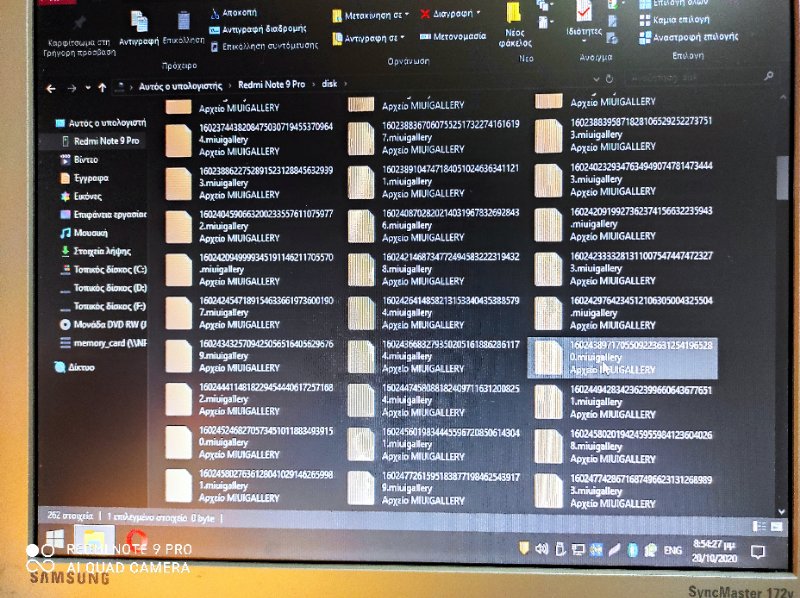Create a new folder with Νέος φάκελος
Image resolution: width=800 pixels, height=598 pixels.
click(x=514, y=25)
